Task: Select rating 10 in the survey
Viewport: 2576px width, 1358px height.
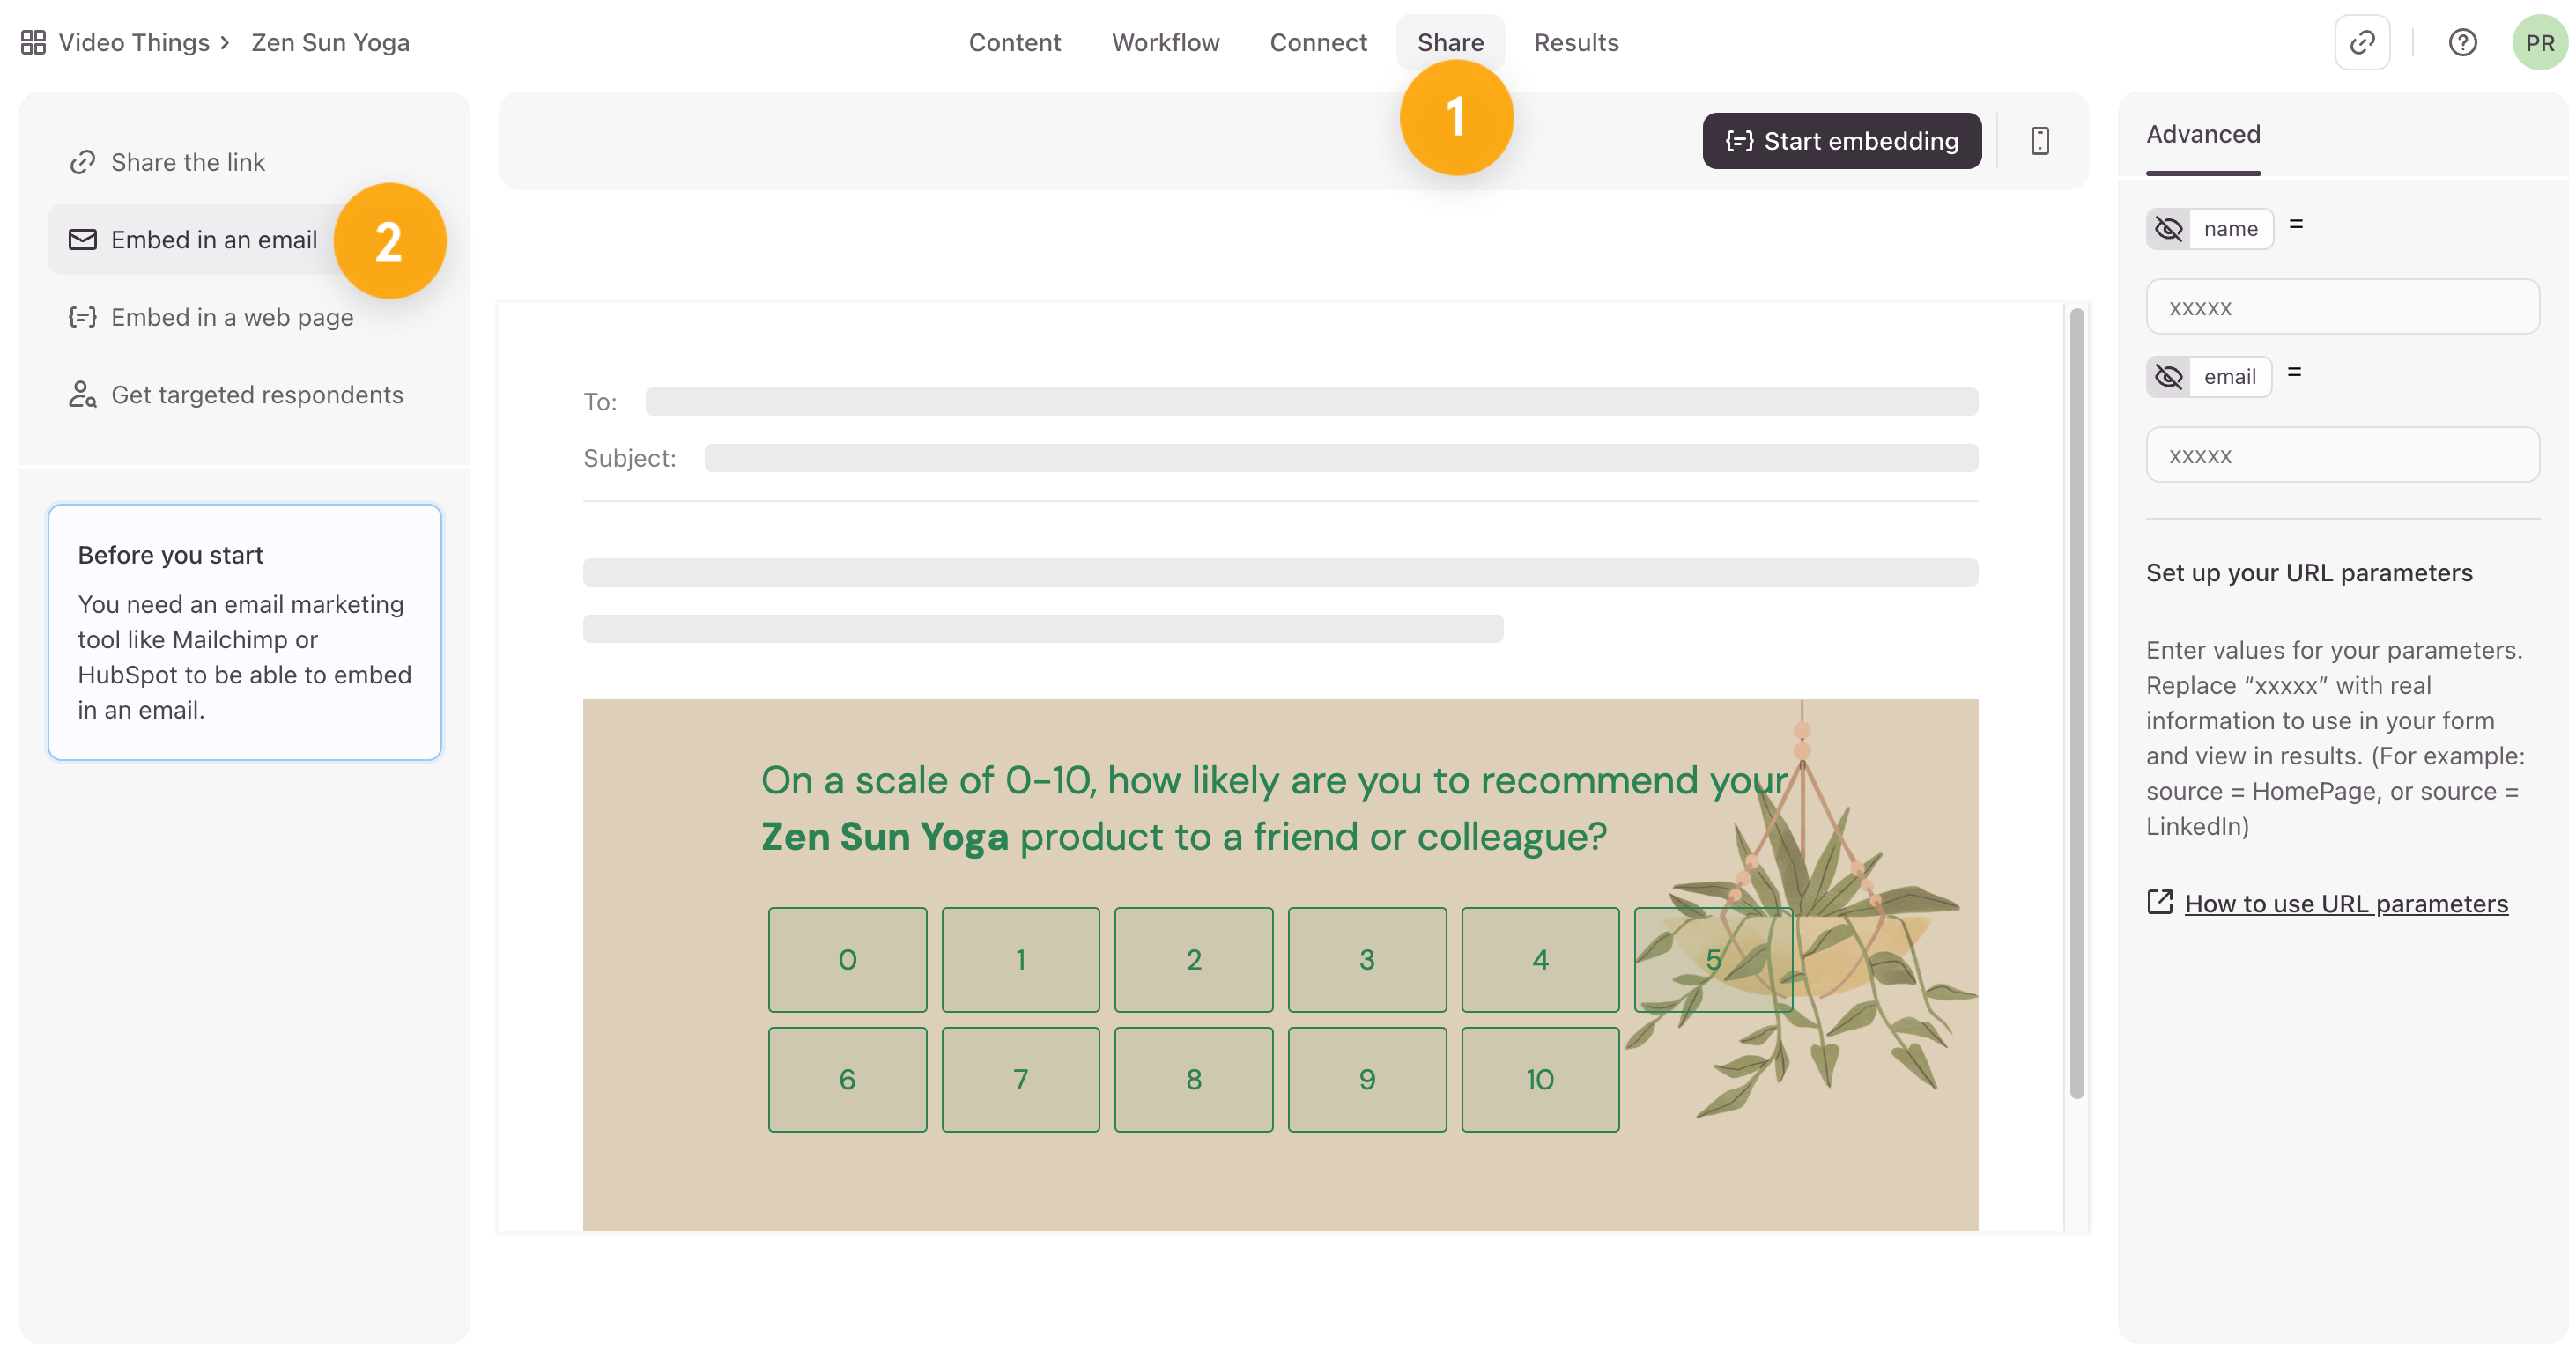Action: (x=1539, y=1079)
